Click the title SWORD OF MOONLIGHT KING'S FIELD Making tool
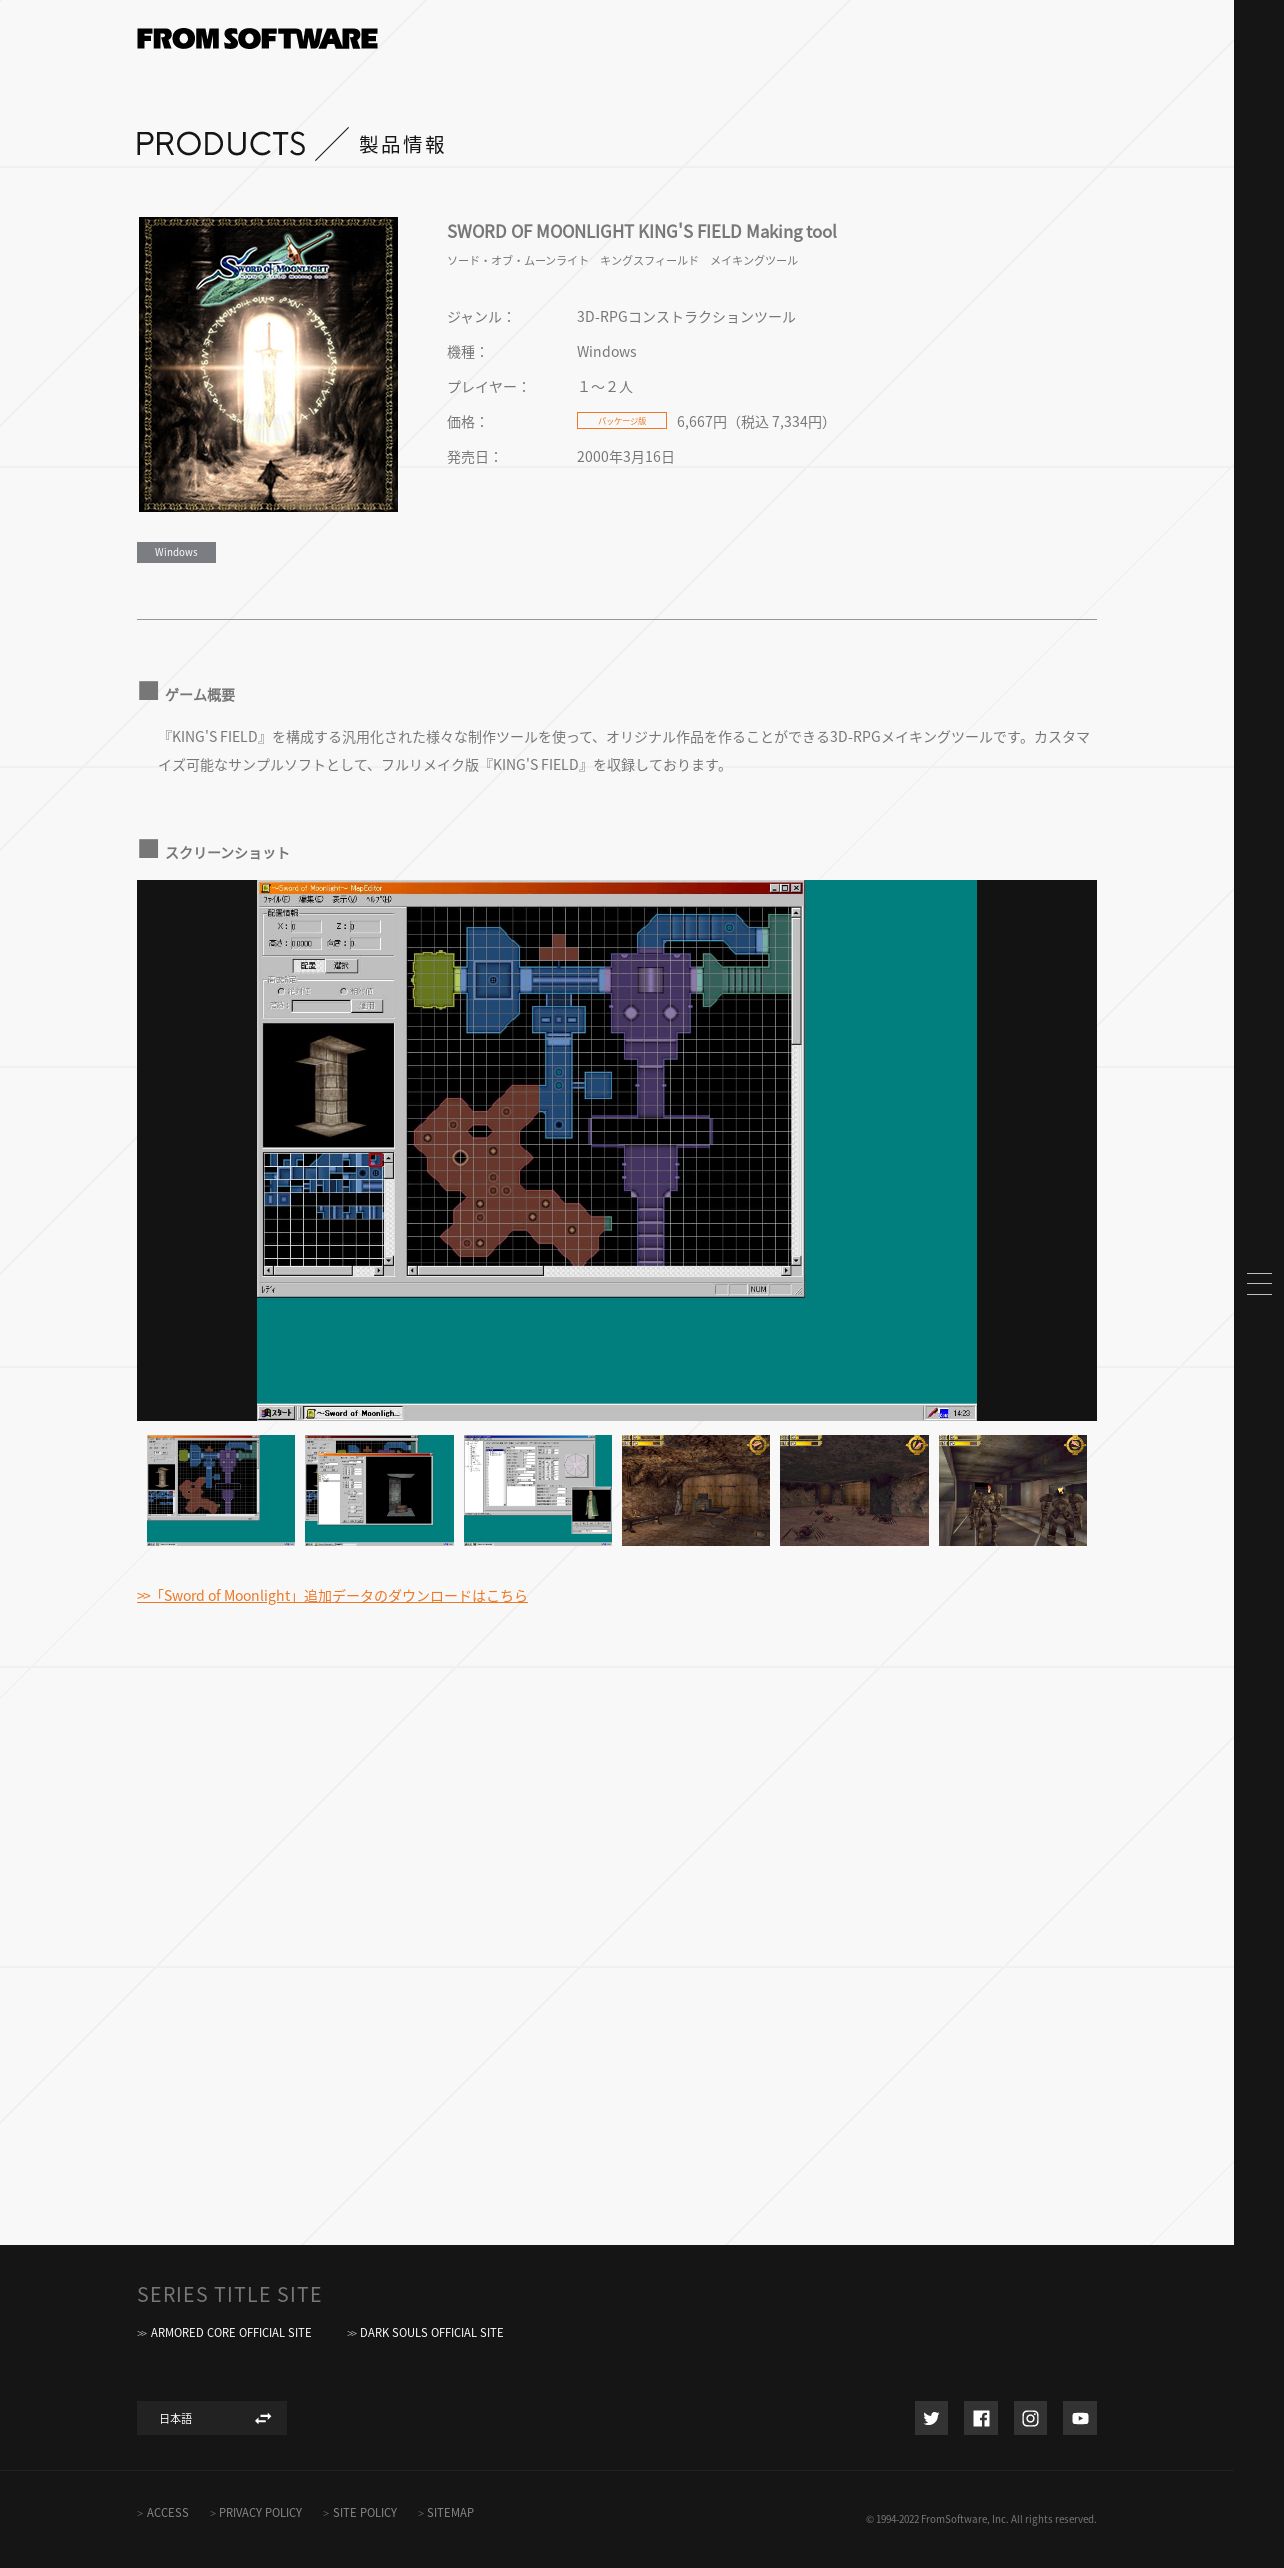The image size is (1284, 2568). tap(642, 231)
